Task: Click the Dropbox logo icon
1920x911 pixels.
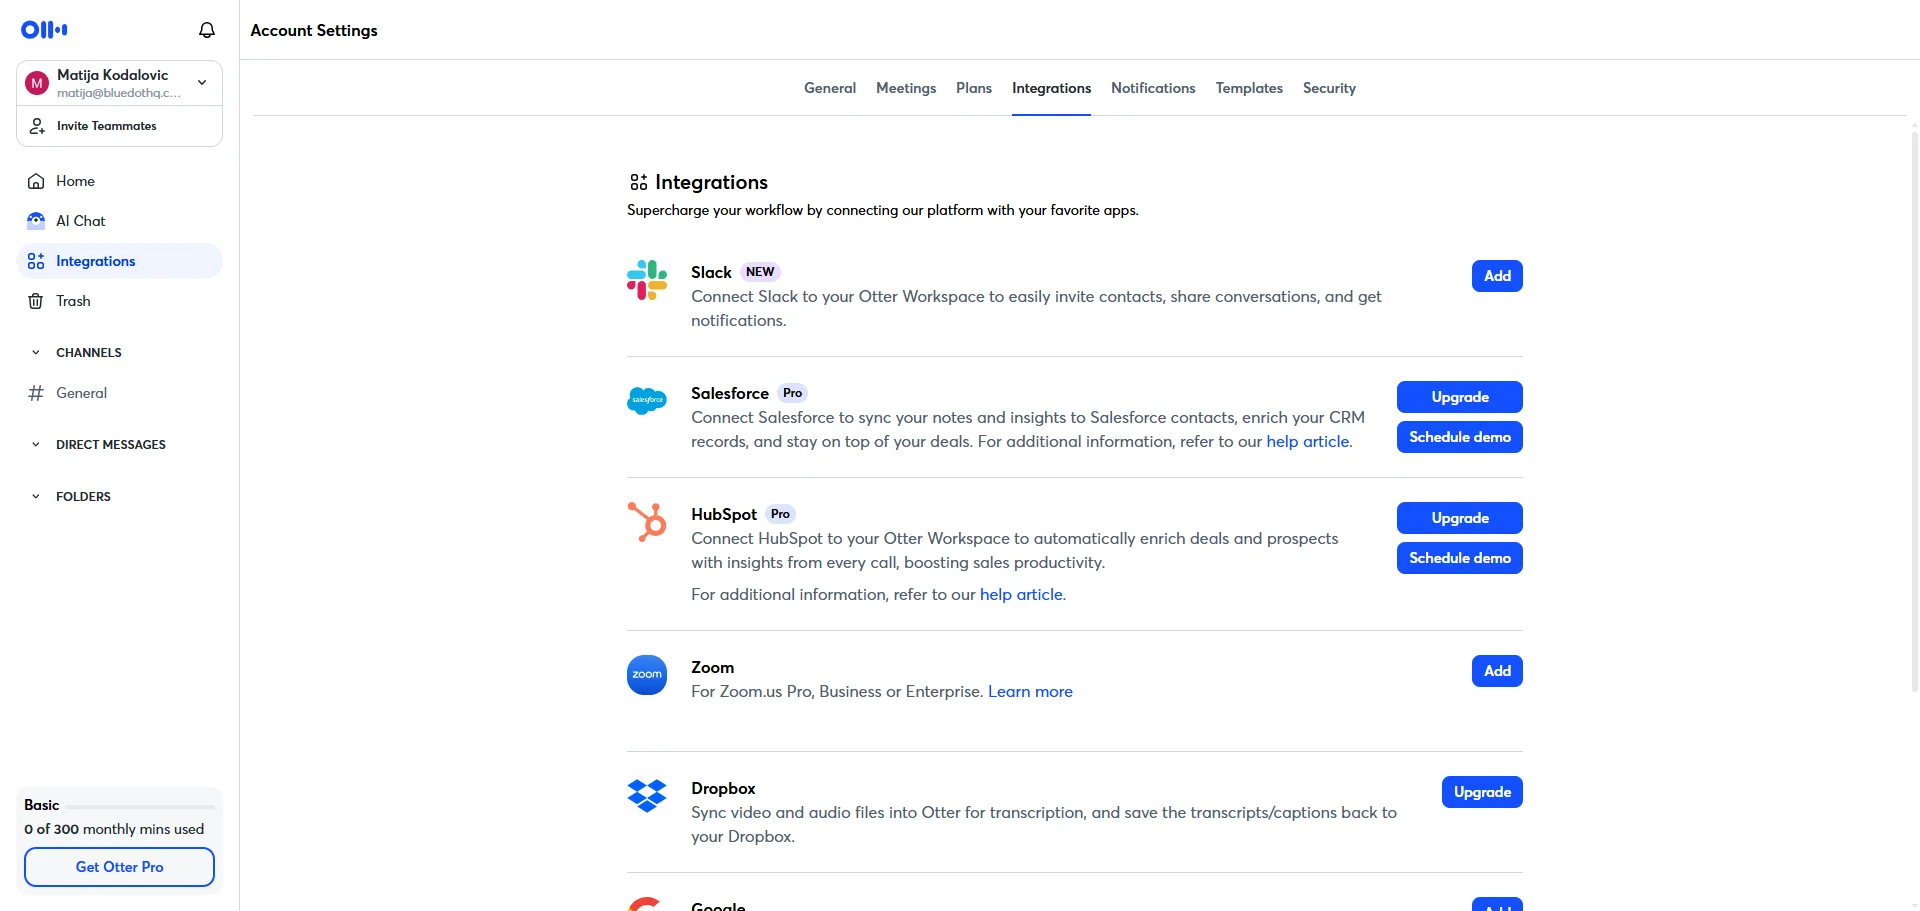Action: [647, 796]
